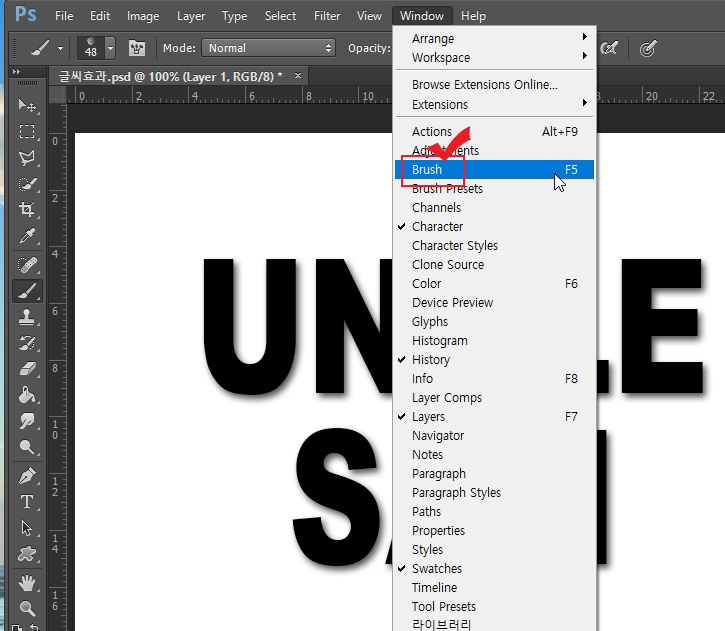This screenshot has height=631, width=725.
Task: Select the Paint Bucket tool
Action: [x=27, y=395]
